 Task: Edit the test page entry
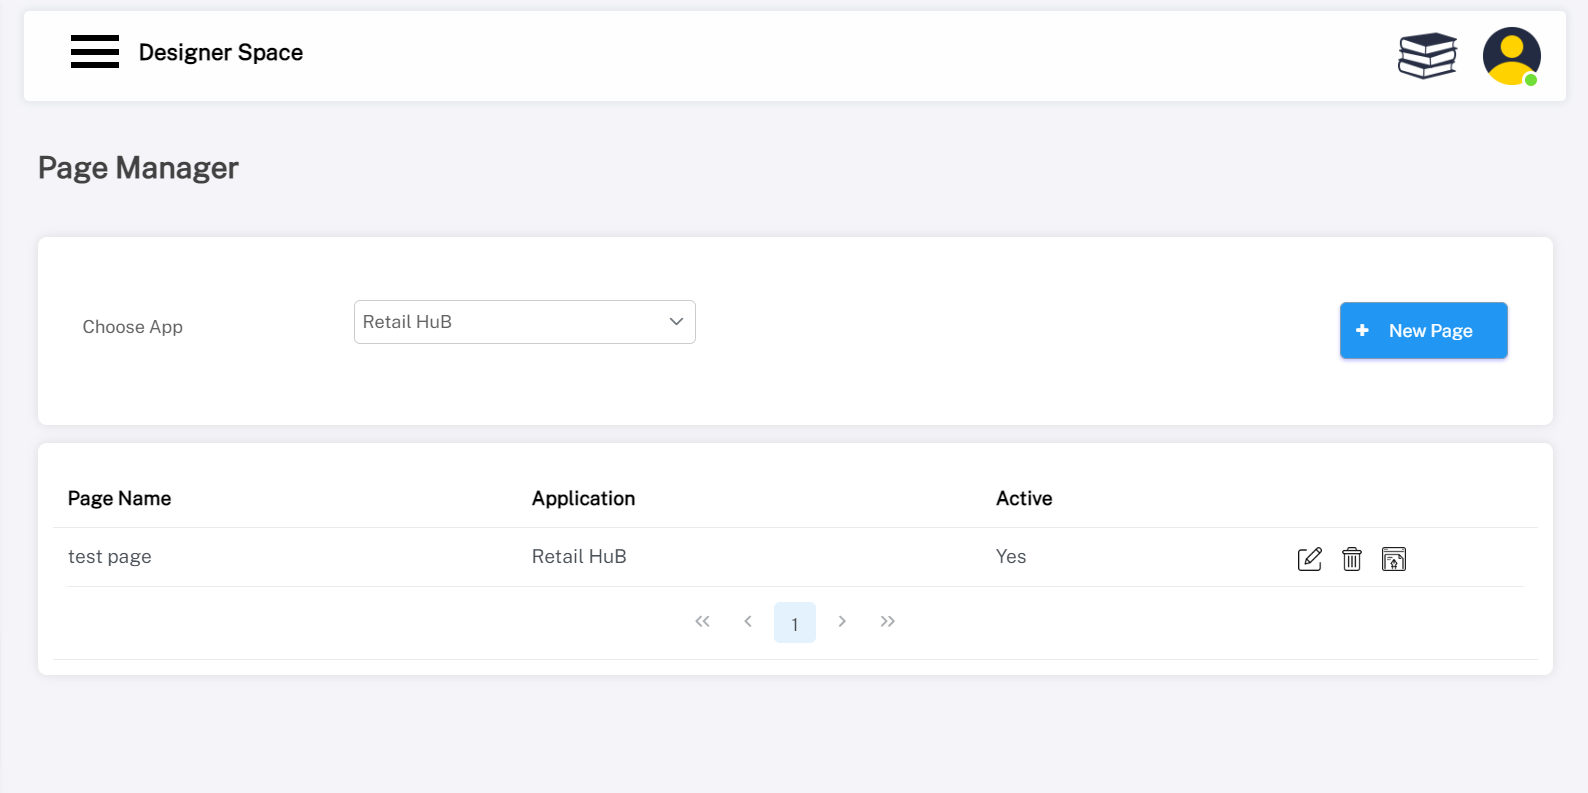tap(1309, 559)
